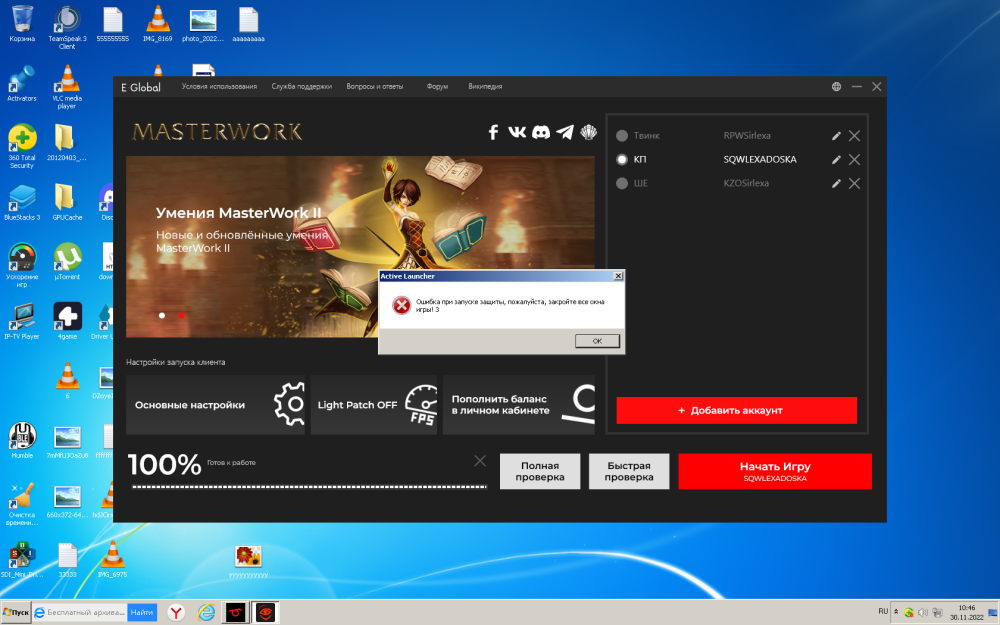
Task: Open the Telegram channel icon
Action: point(564,132)
